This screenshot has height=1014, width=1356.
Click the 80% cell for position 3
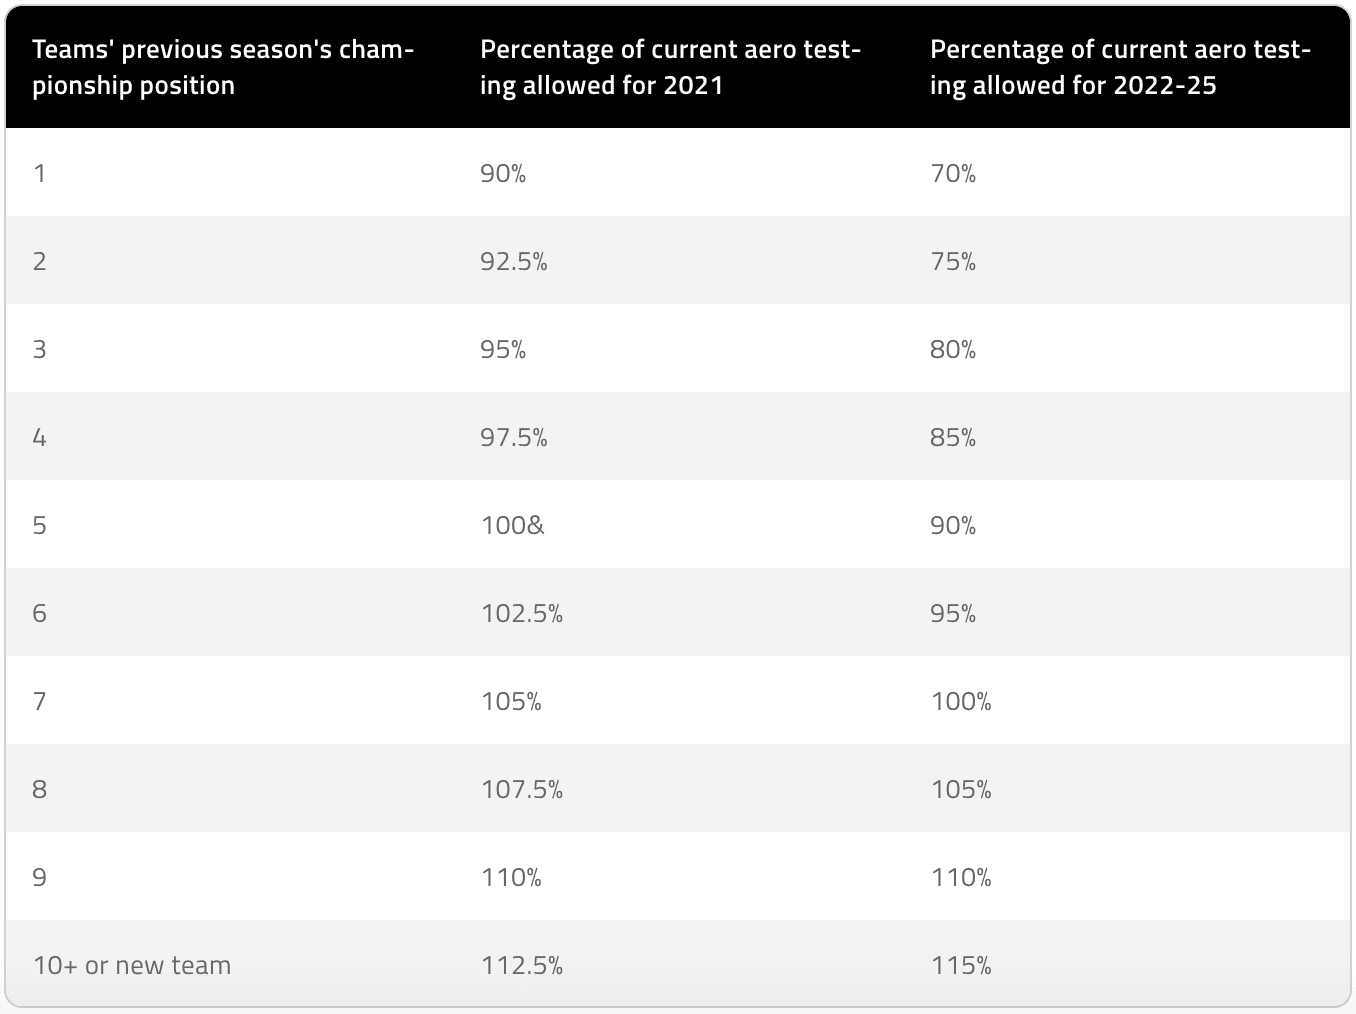coord(953,349)
